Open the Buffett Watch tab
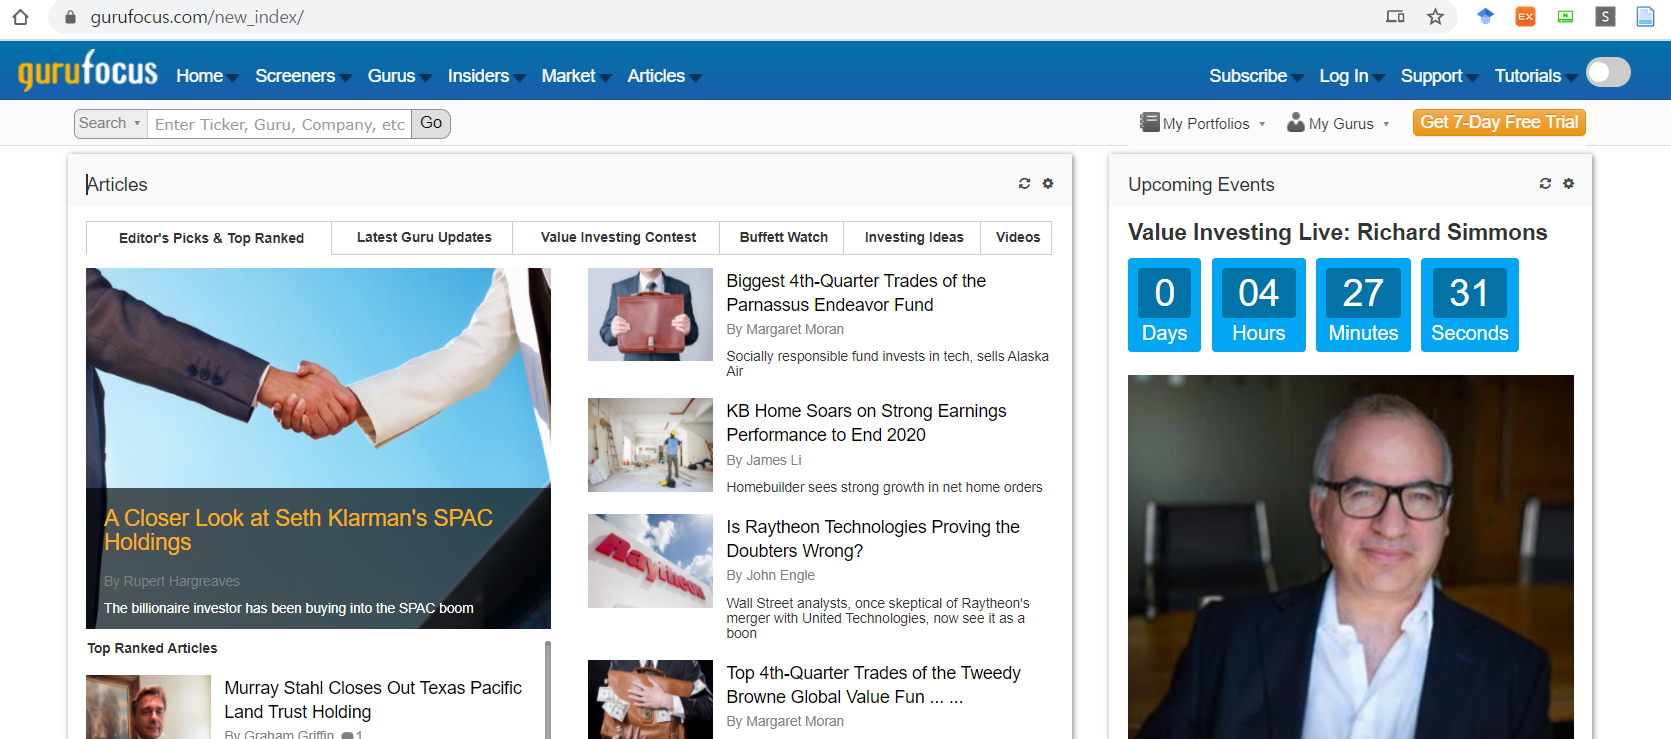This screenshot has height=739, width=1671. (783, 237)
